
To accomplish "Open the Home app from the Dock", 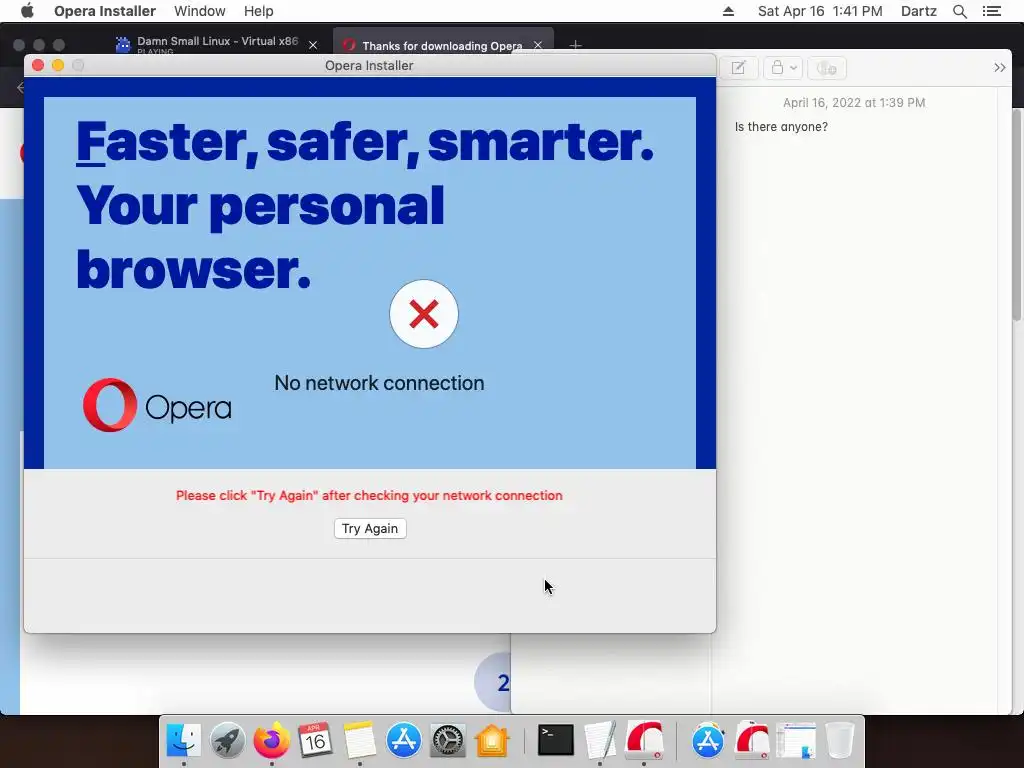I will 492,740.
